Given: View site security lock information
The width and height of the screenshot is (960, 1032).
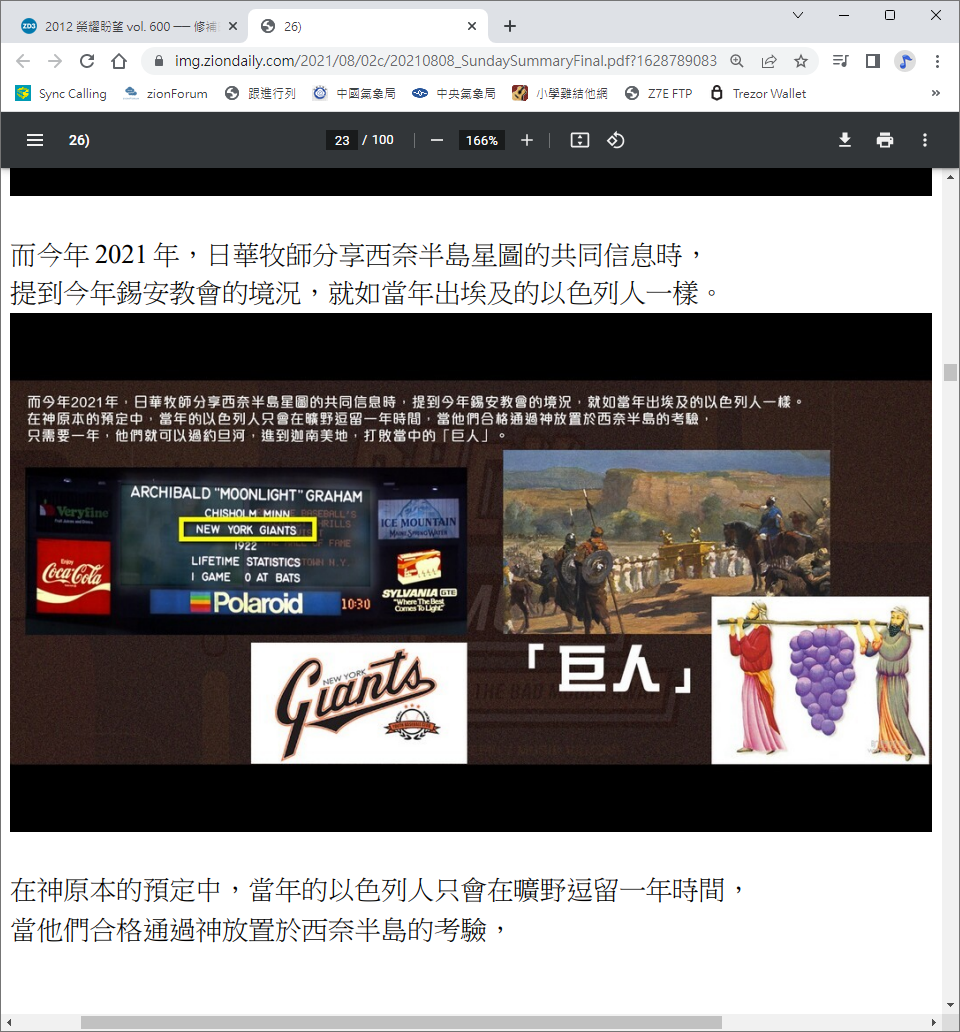Looking at the screenshot, I should [159, 61].
